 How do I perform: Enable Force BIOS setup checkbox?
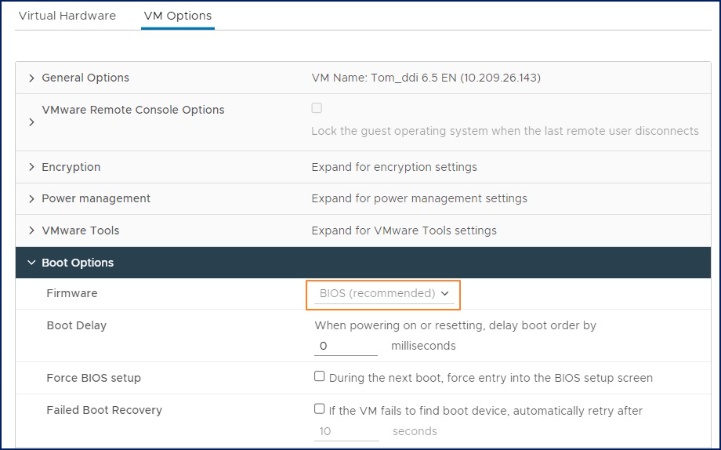[320, 377]
